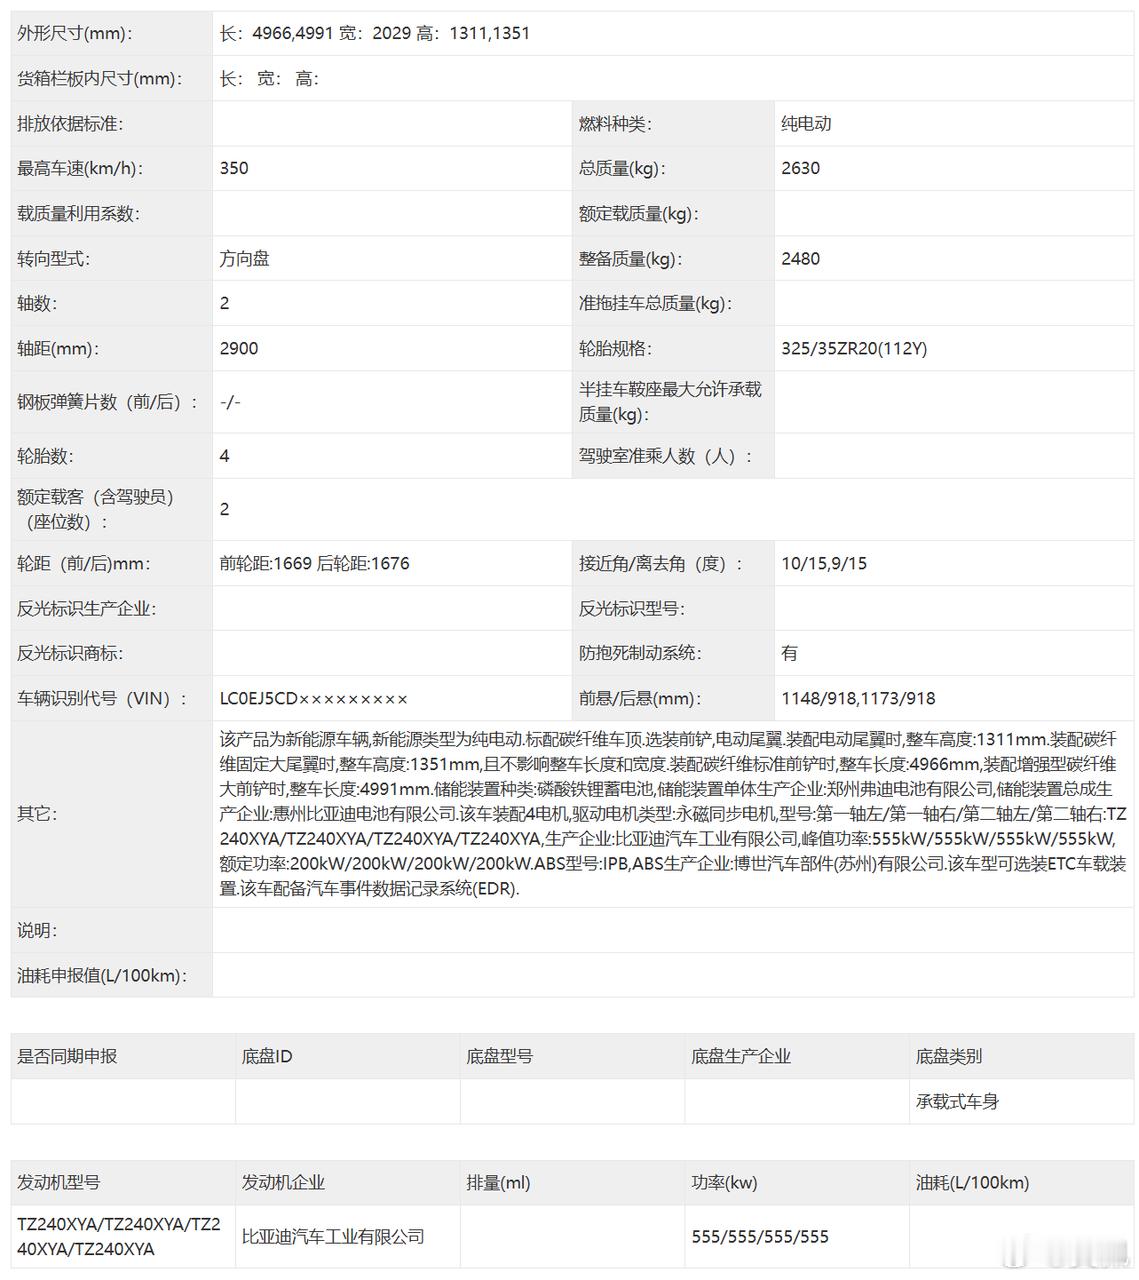Click the 接近角/离去角 label

coord(661,563)
